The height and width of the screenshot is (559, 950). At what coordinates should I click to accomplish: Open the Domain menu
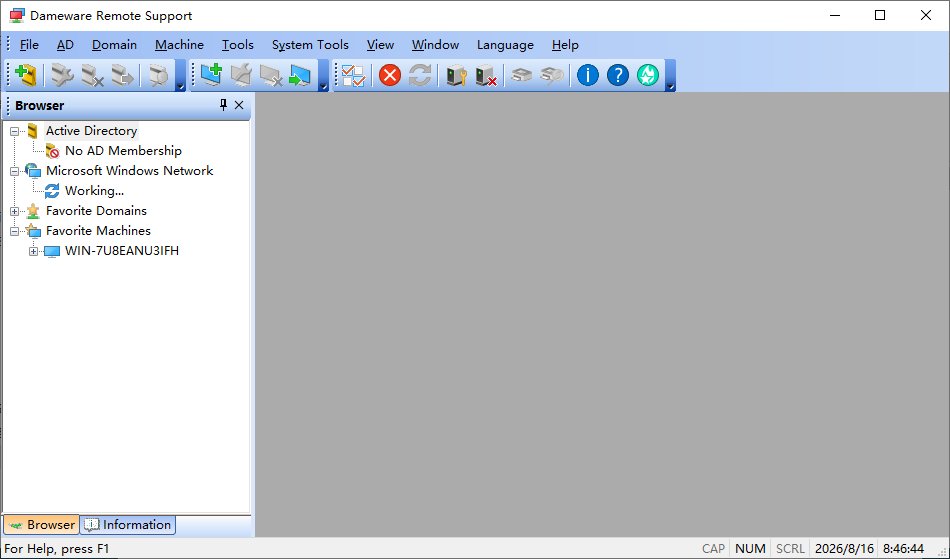(x=115, y=45)
